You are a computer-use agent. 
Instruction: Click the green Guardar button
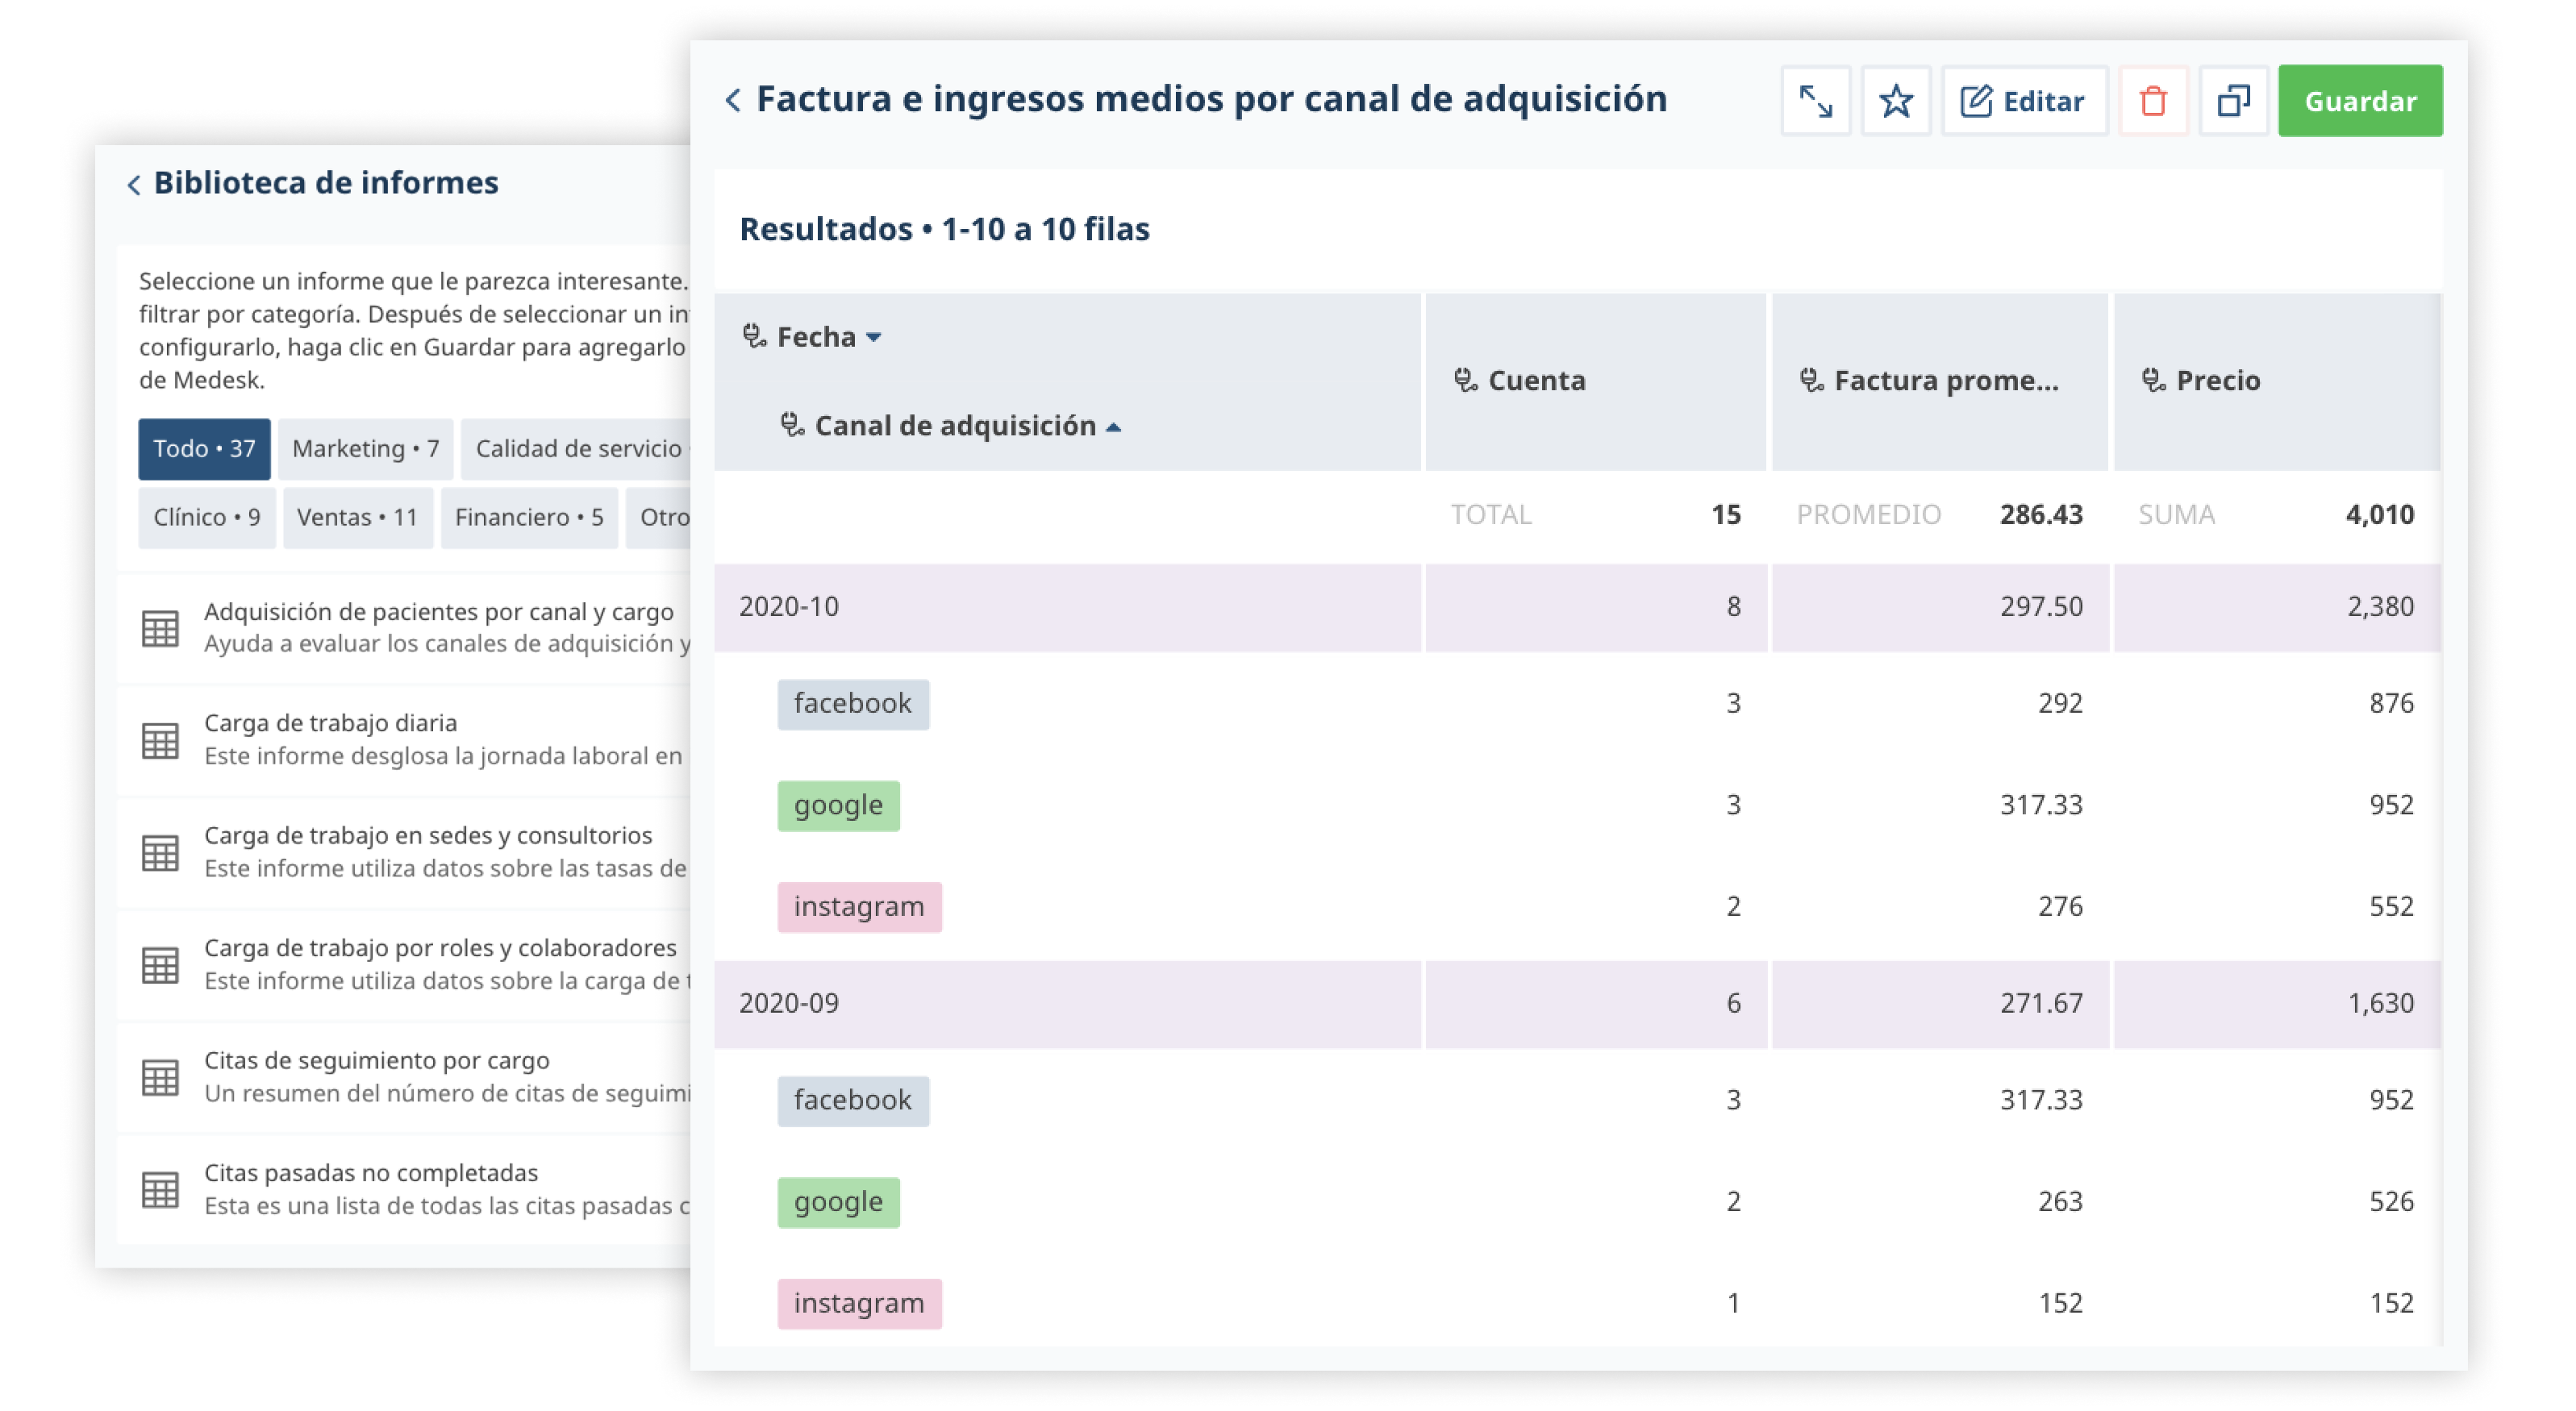coord(2359,101)
